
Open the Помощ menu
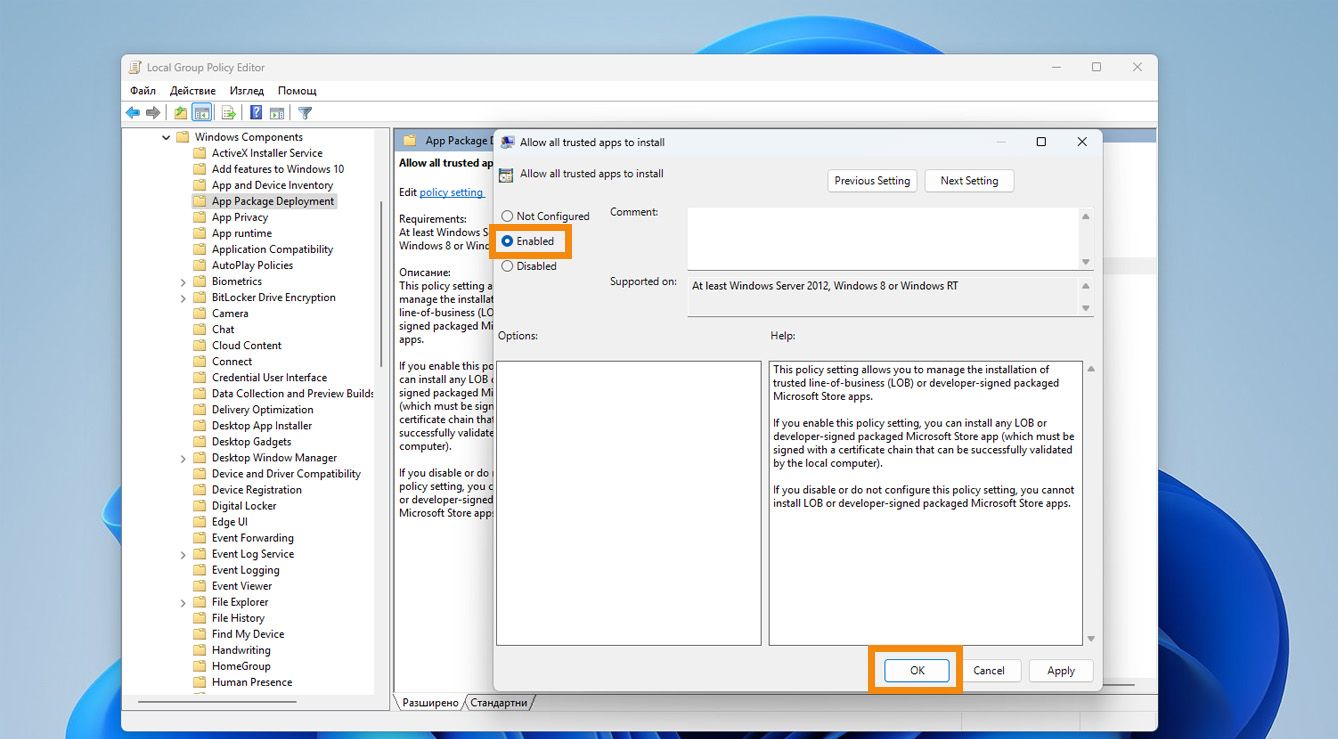pyautogui.click(x=297, y=91)
